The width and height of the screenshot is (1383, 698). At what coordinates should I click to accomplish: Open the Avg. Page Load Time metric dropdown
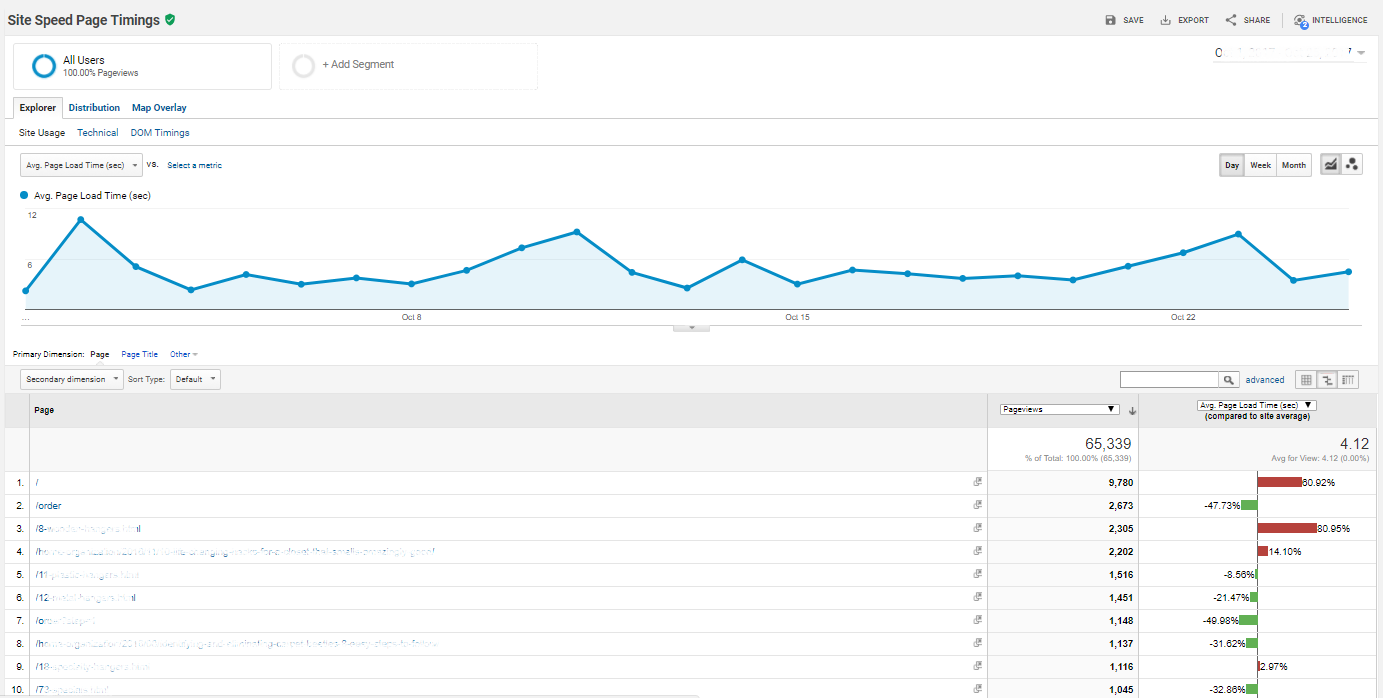click(80, 164)
